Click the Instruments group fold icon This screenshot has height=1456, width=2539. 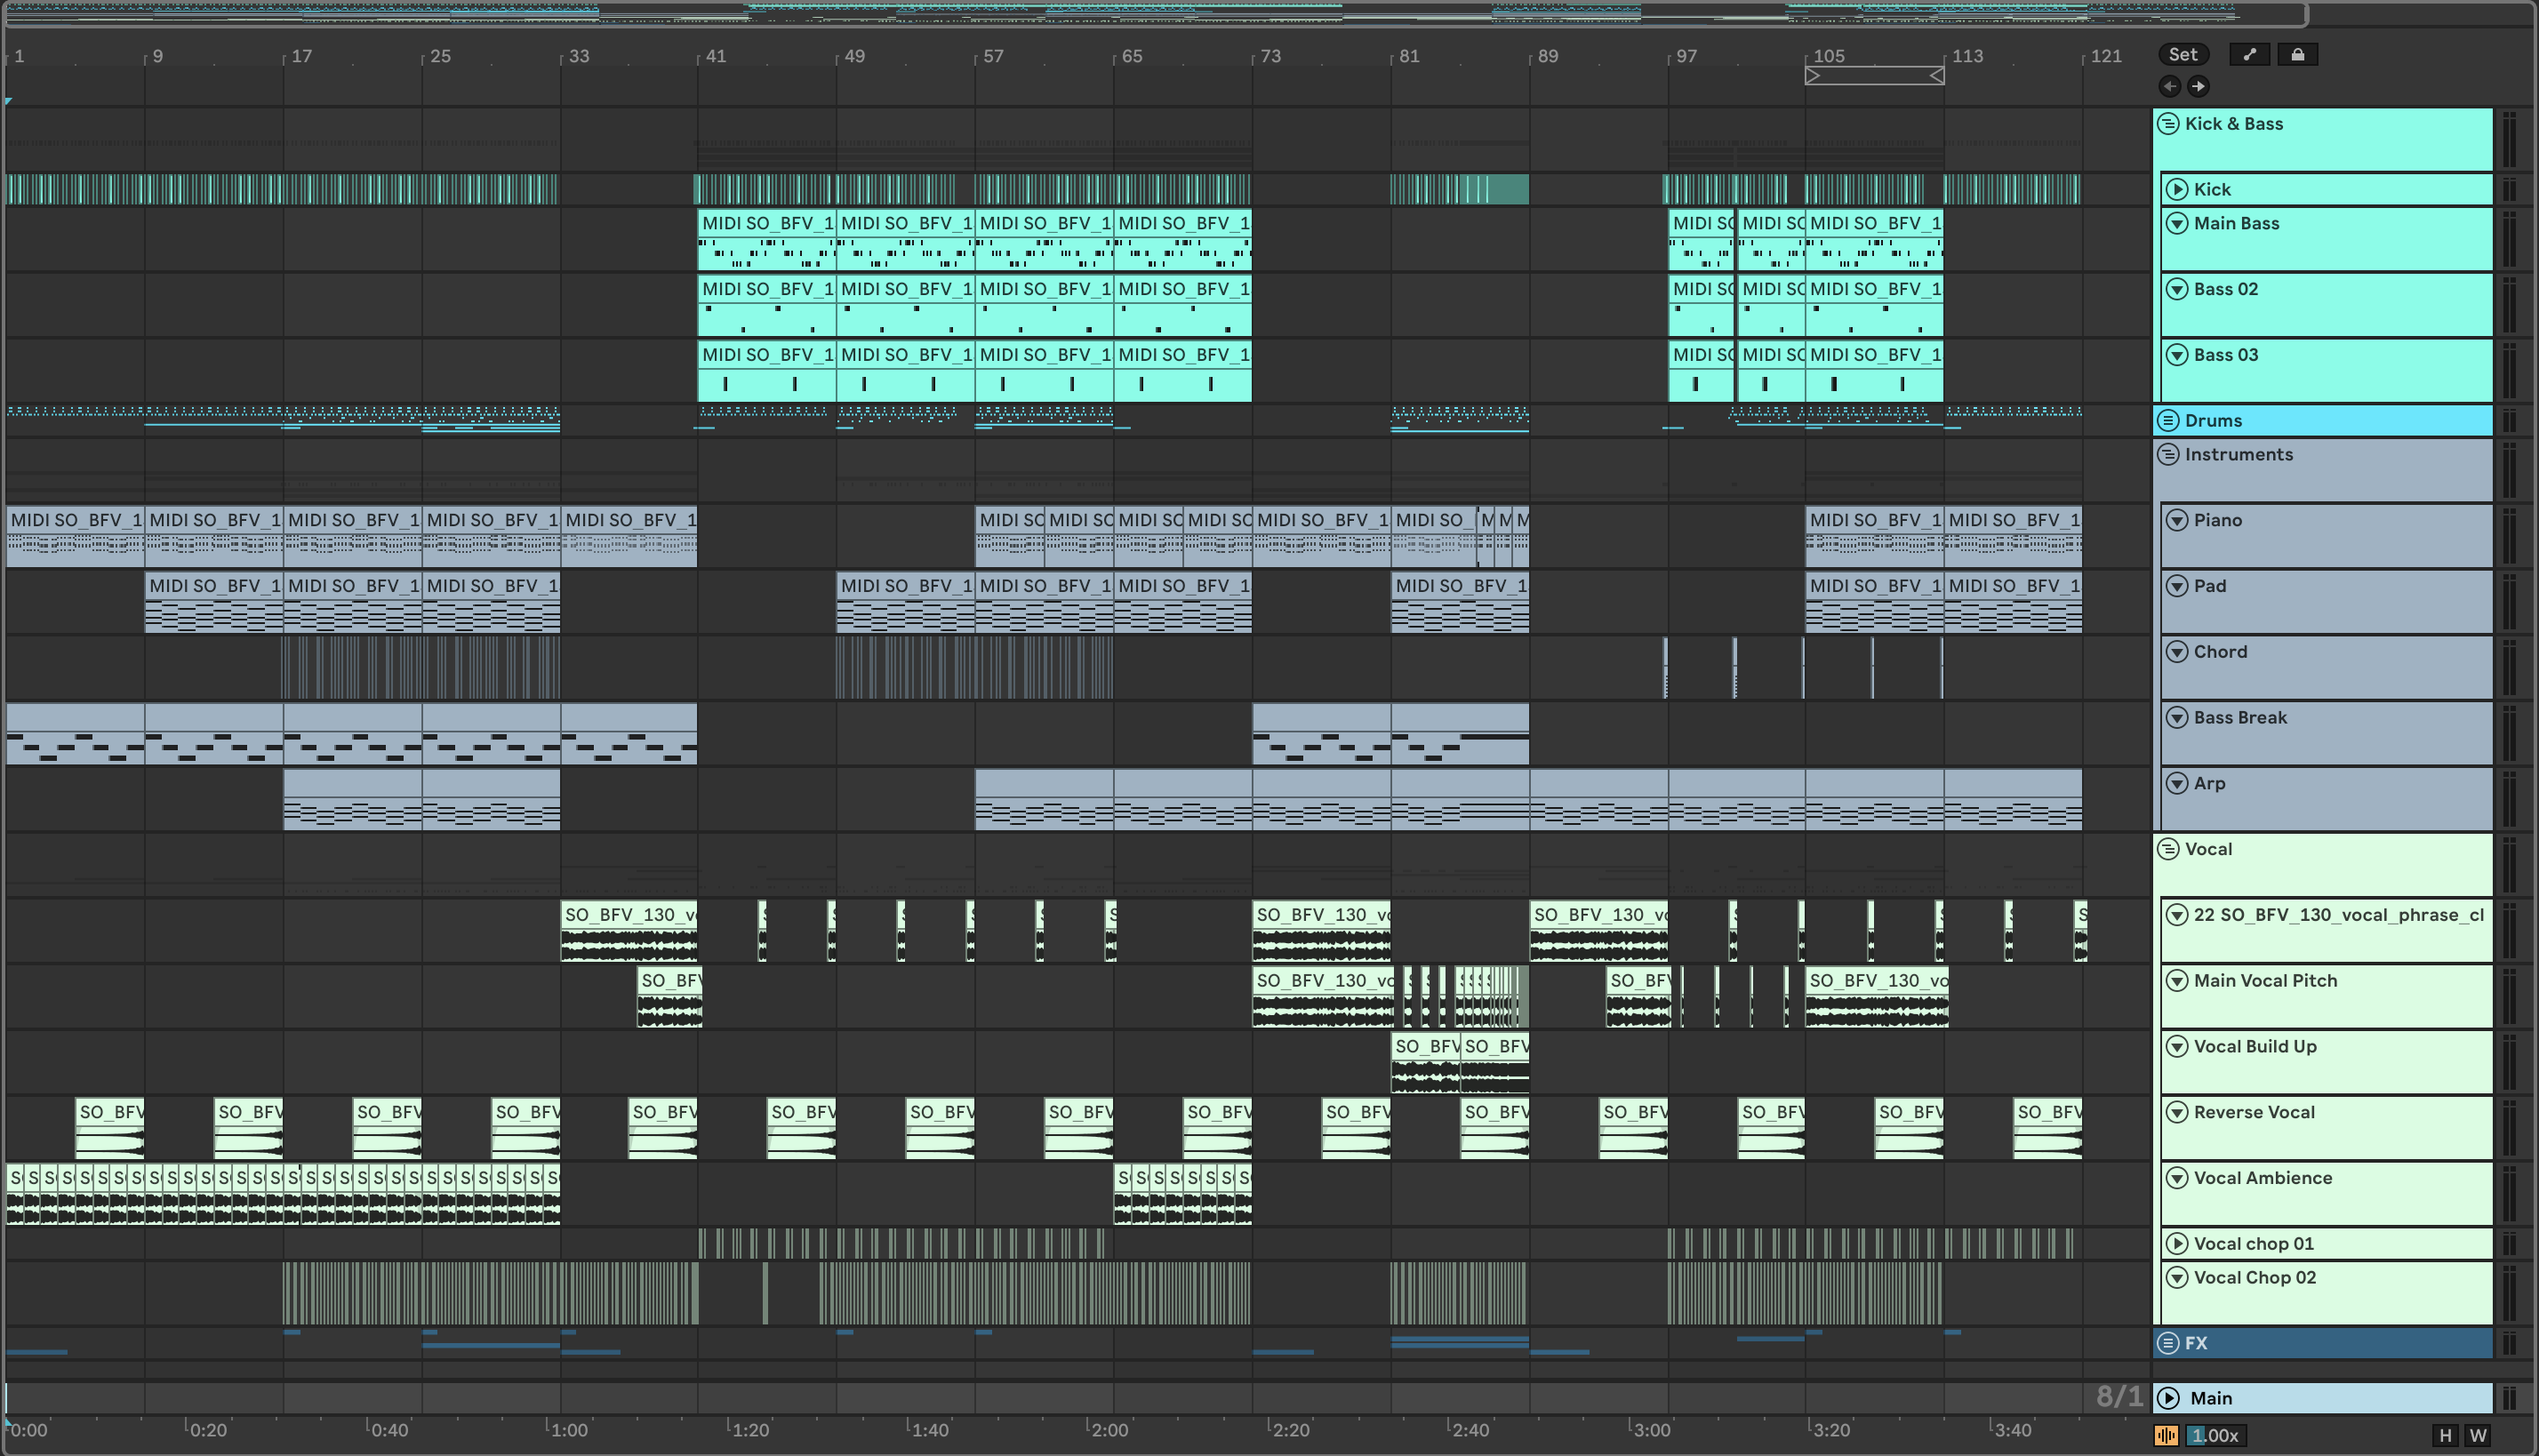(2168, 455)
